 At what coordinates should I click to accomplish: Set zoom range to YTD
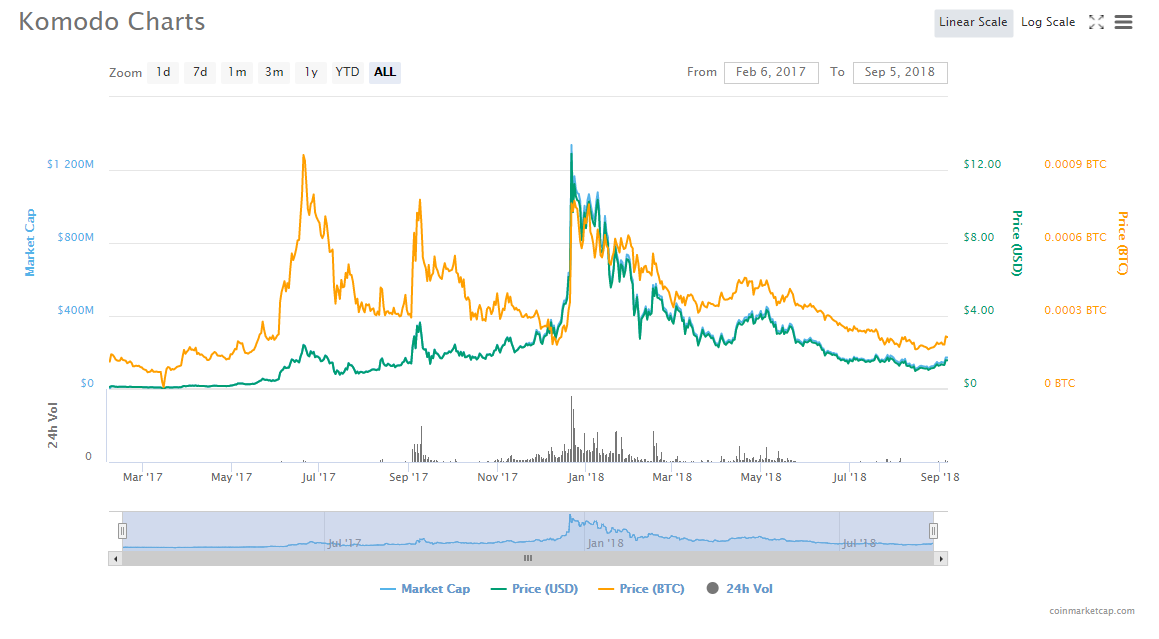tap(347, 72)
